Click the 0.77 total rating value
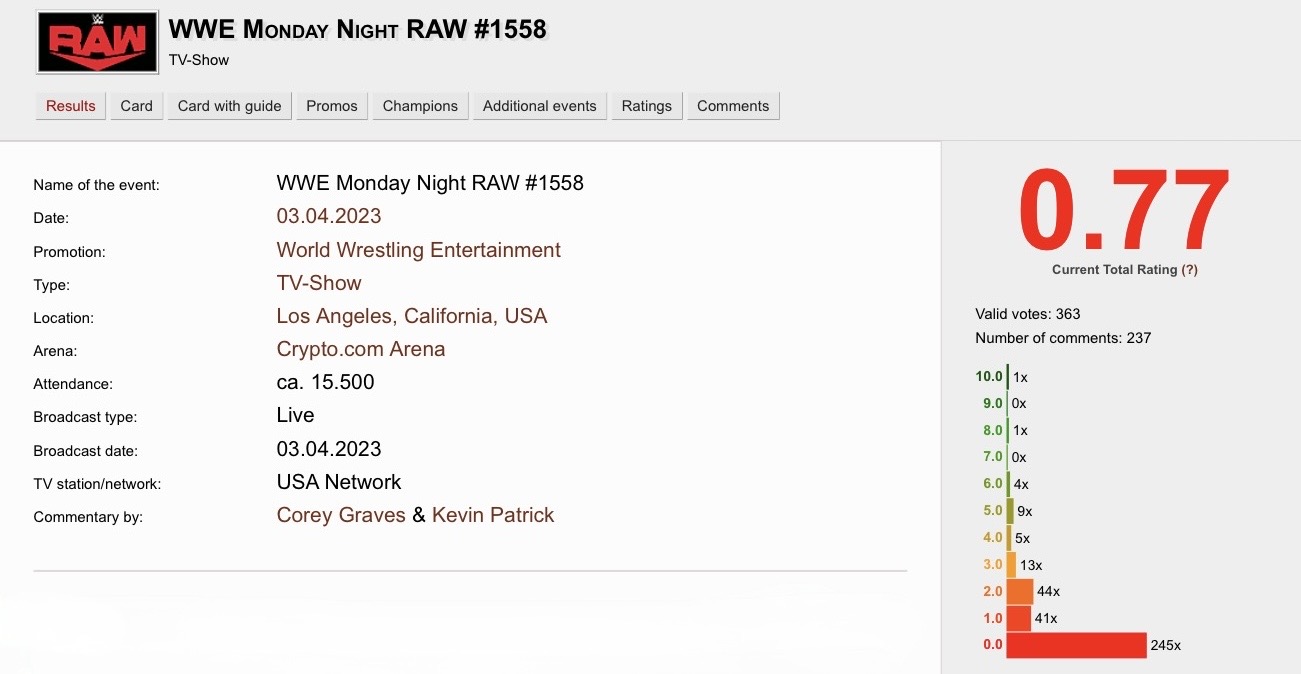Screen dimensions: 1301x674 [1124, 212]
